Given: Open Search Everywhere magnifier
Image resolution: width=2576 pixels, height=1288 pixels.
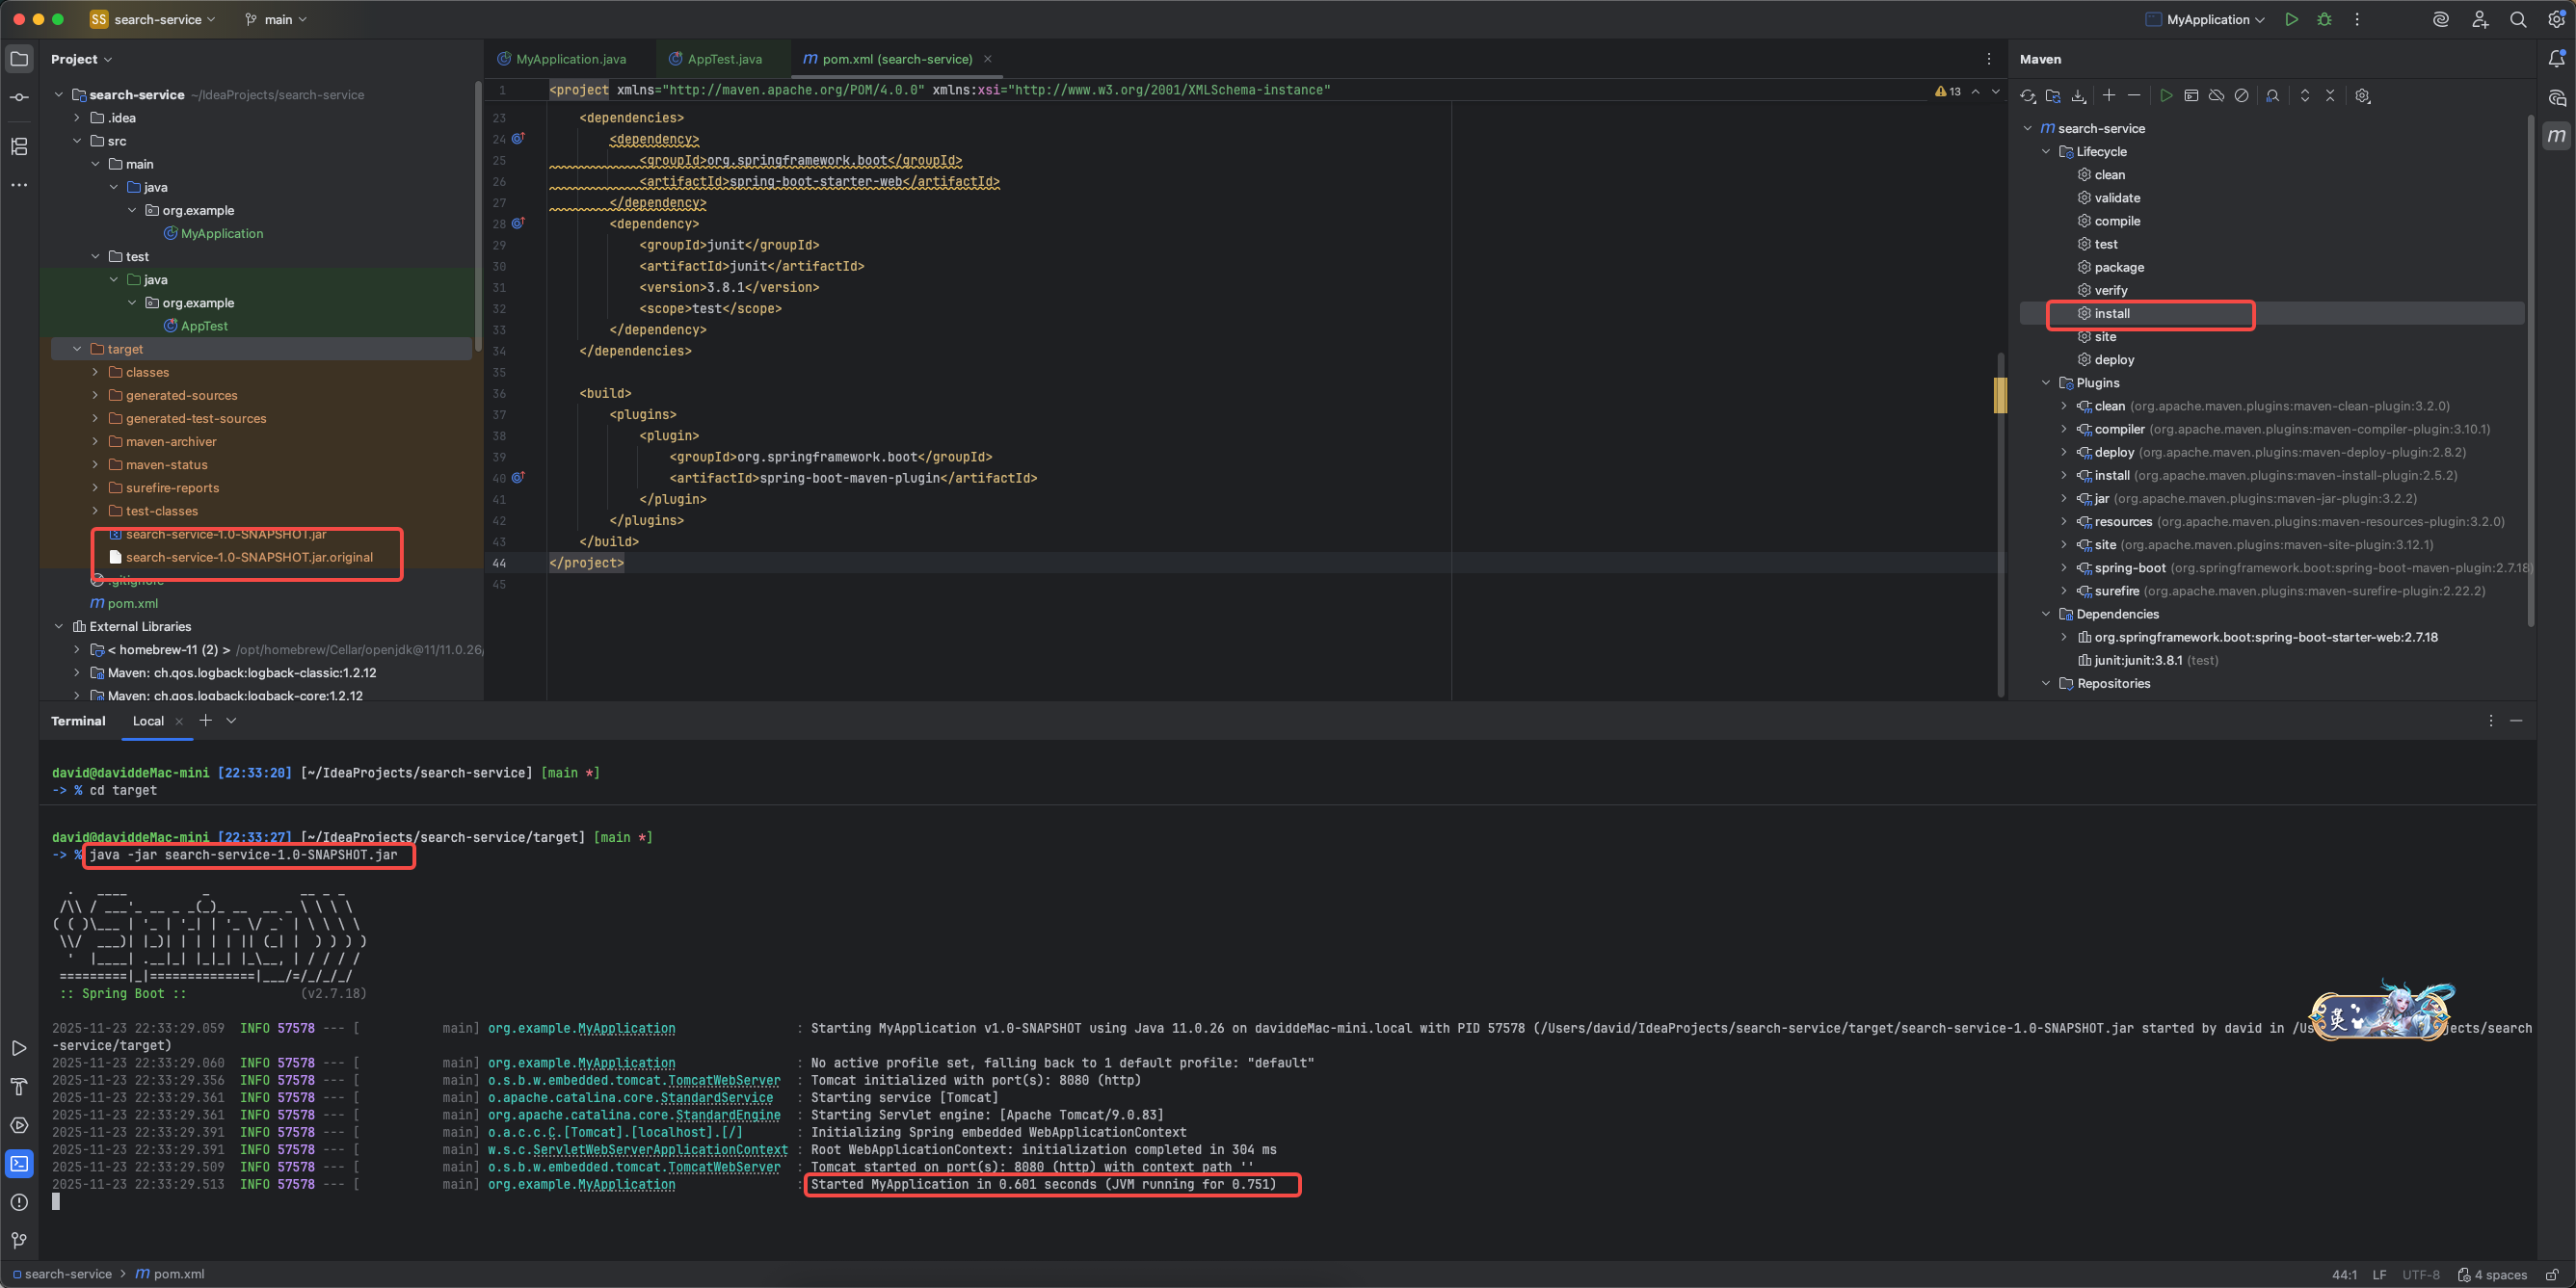Looking at the screenshot, I should [2518, 19].
